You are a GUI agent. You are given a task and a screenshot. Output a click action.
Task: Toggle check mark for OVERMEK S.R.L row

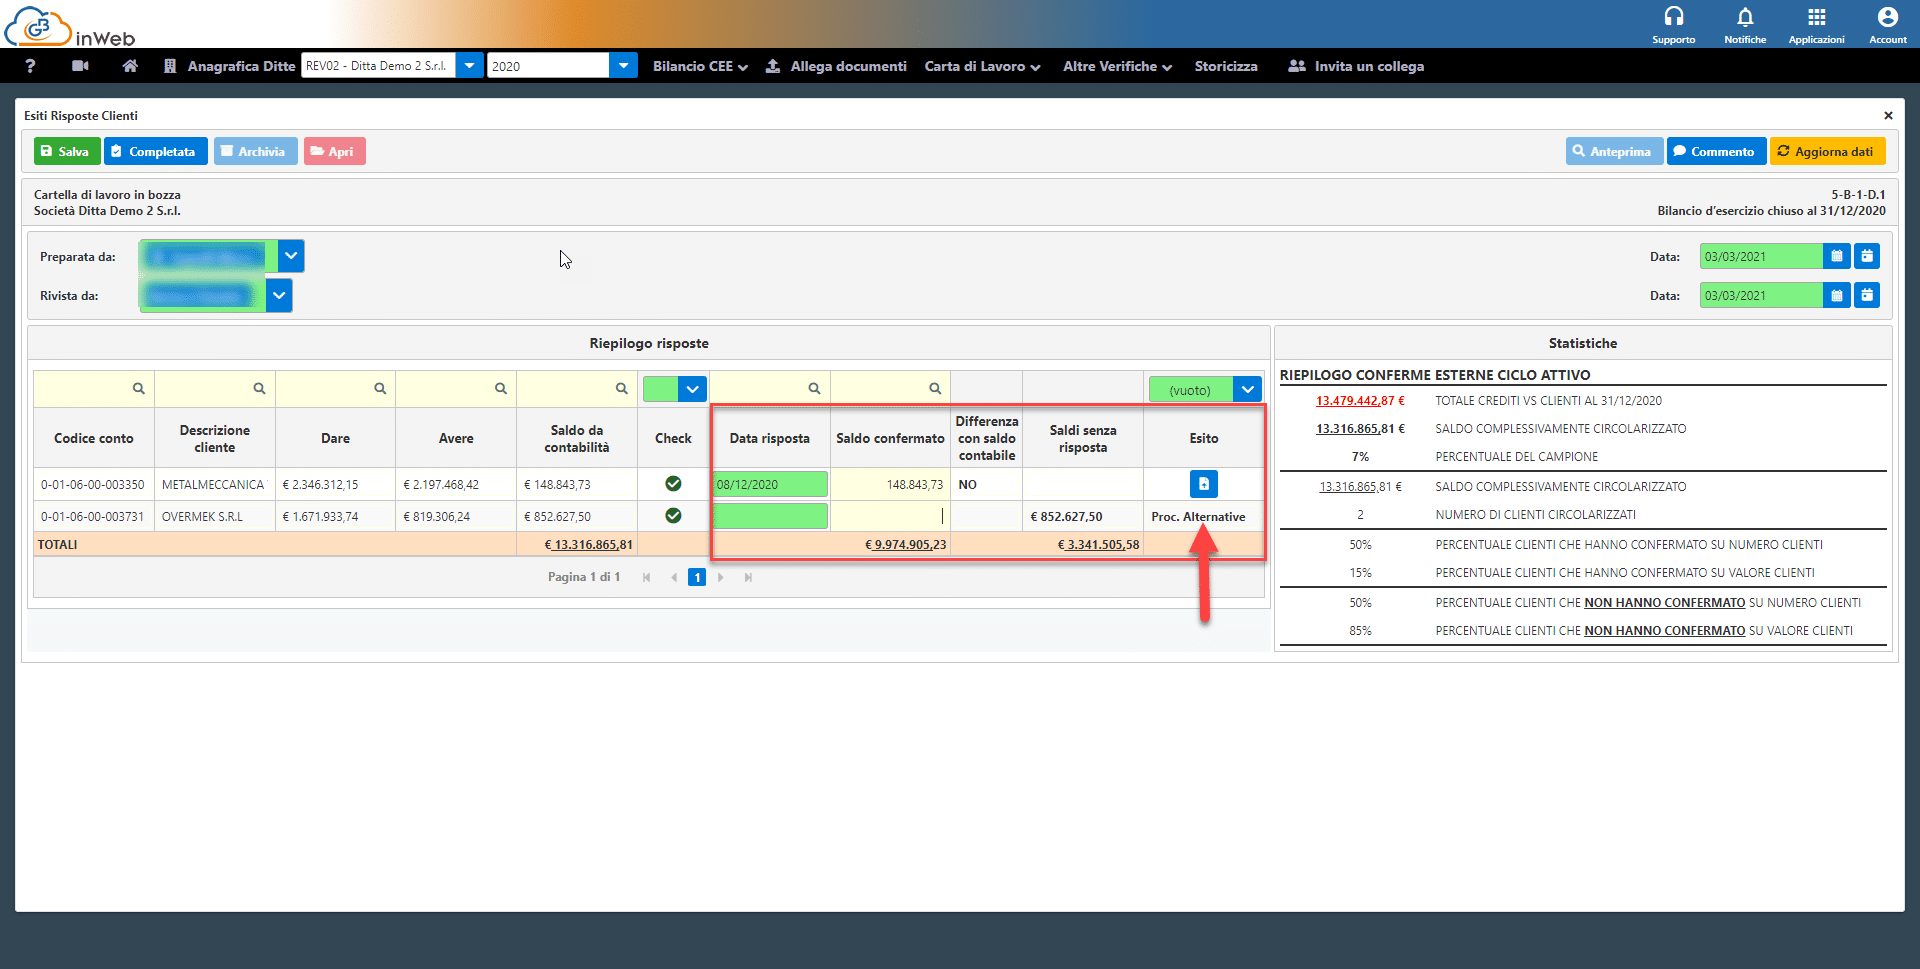pos(673,516)
